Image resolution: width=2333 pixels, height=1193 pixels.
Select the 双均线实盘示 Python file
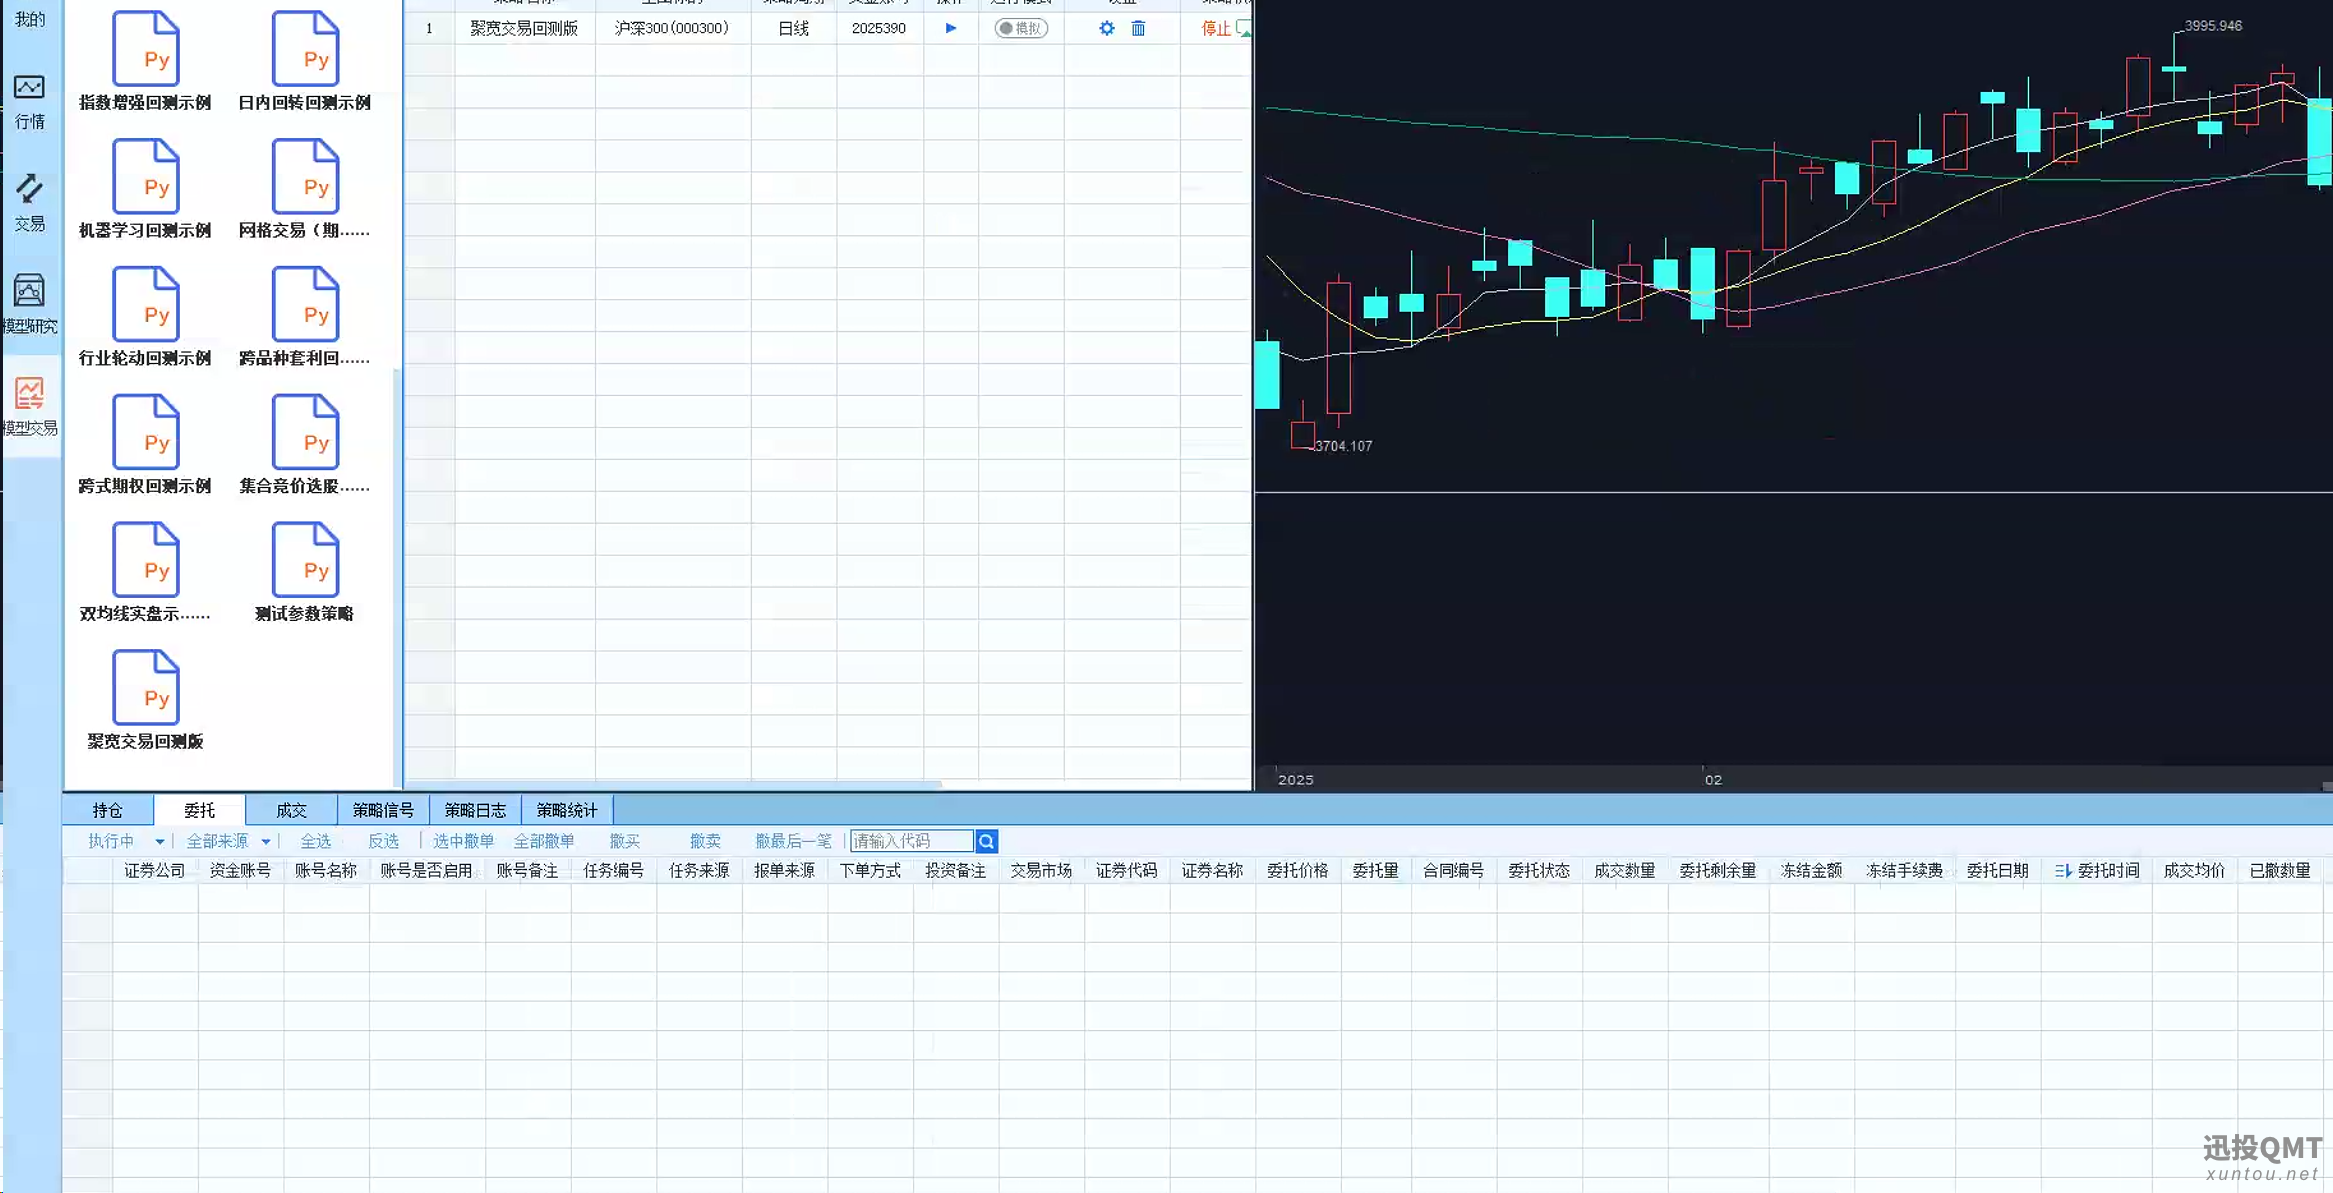point(145,573)
